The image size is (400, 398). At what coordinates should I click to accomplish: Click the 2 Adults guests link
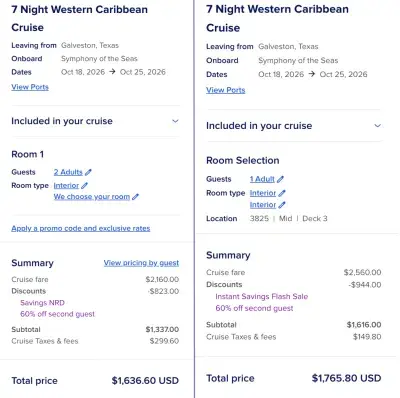[68, 172]
